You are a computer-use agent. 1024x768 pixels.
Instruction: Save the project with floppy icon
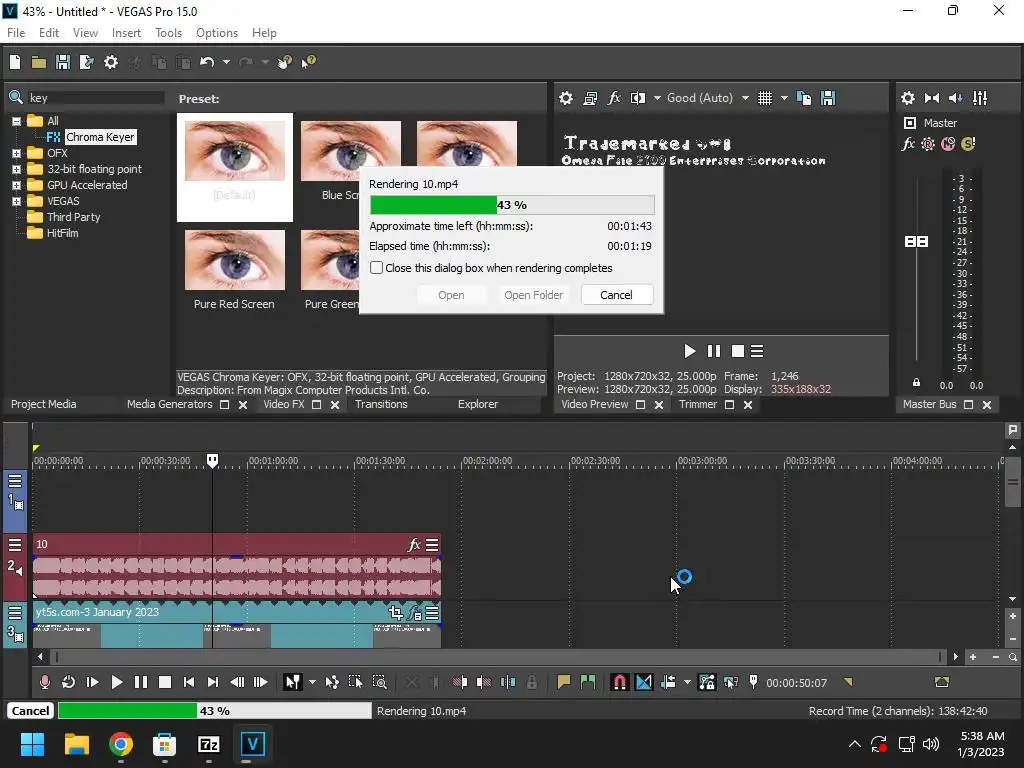[x=63, y=62]
